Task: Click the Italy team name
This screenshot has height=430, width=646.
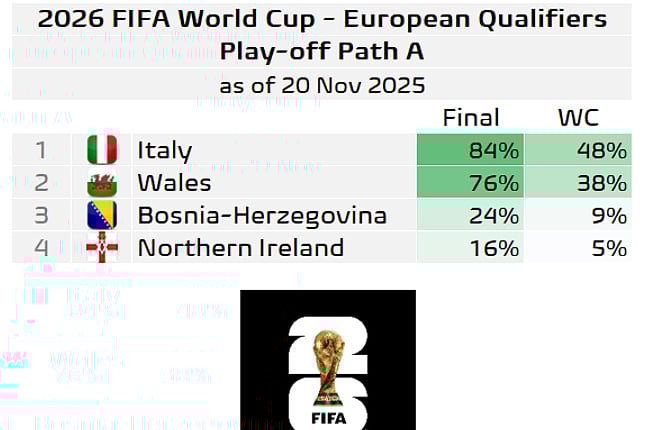Action: [x=165, y=150]
